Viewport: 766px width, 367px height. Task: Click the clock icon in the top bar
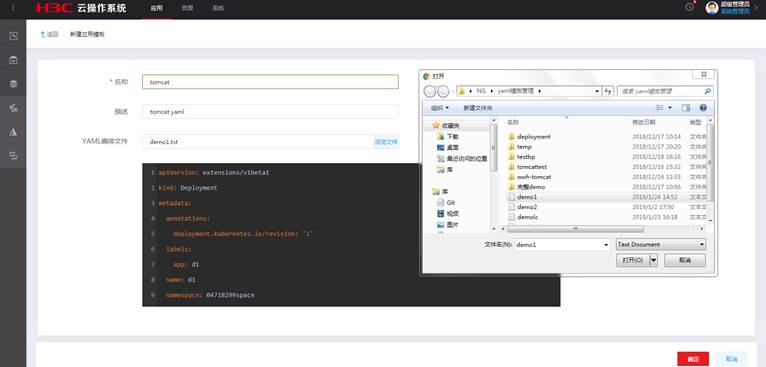689,7
